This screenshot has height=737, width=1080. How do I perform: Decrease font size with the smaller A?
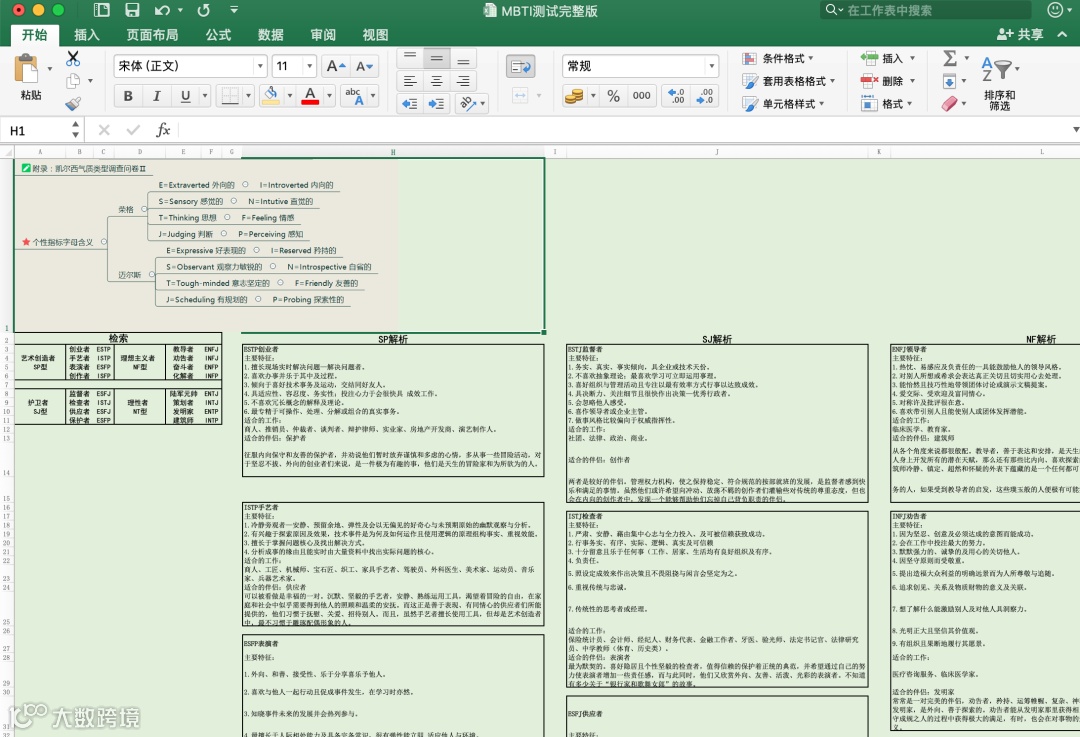coord(364,66)
